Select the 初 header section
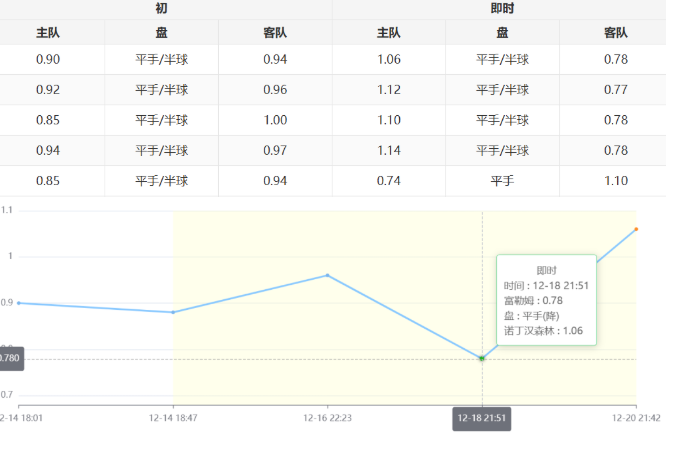The image size is (673, 449). tap(161, 9)
